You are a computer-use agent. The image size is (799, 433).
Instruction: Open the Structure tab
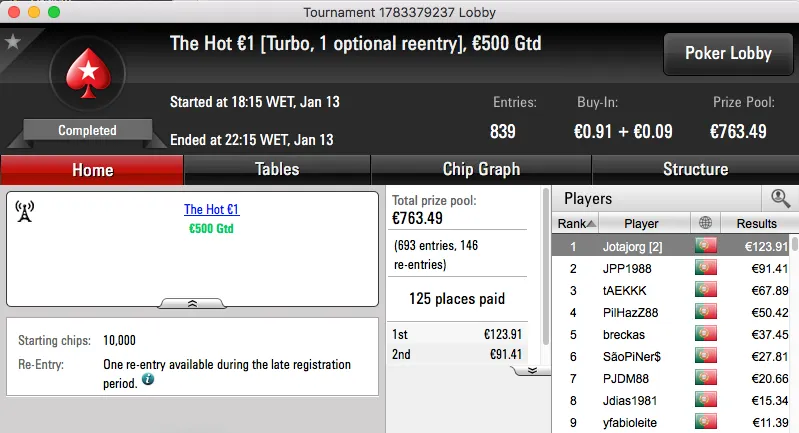point(695,169)
